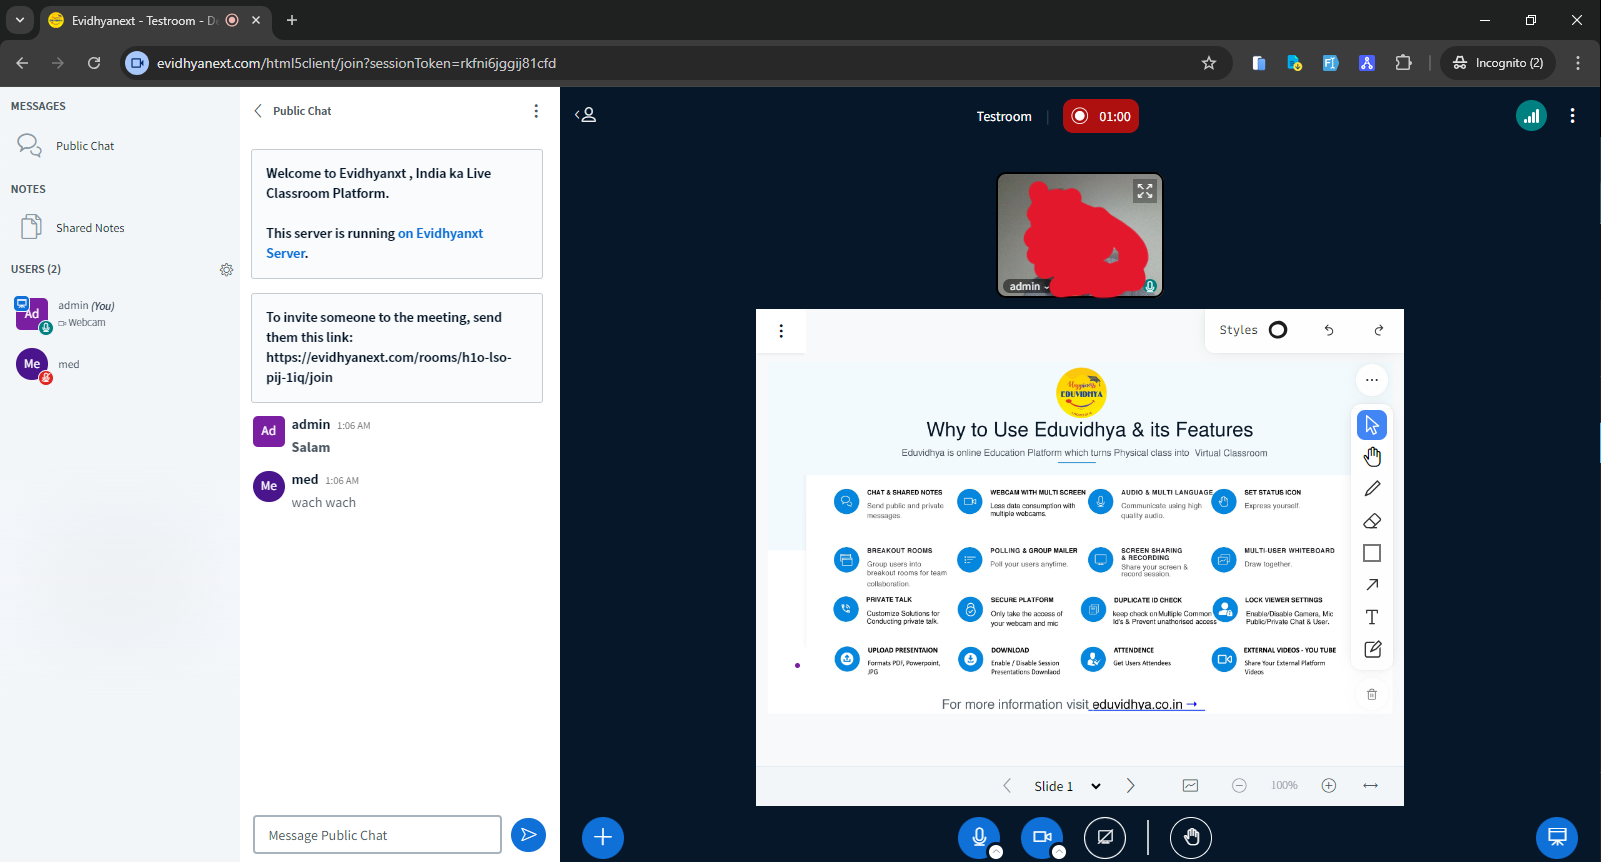Open audio device options chevron on microphone
The width and height of the screenshot is (1601, 862).
[996, 852]
